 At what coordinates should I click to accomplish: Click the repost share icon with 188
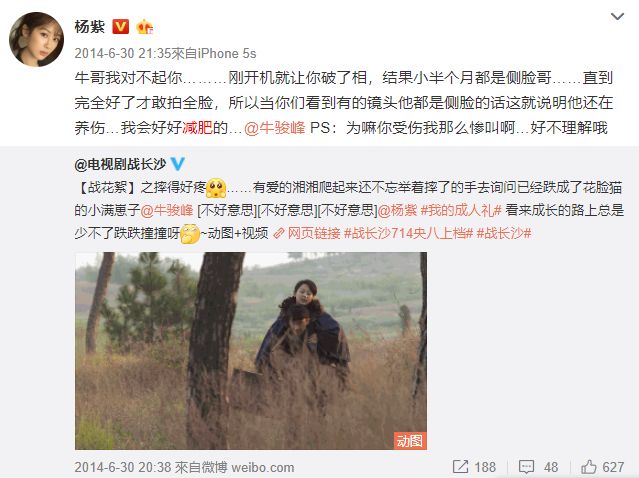[474, 467]
